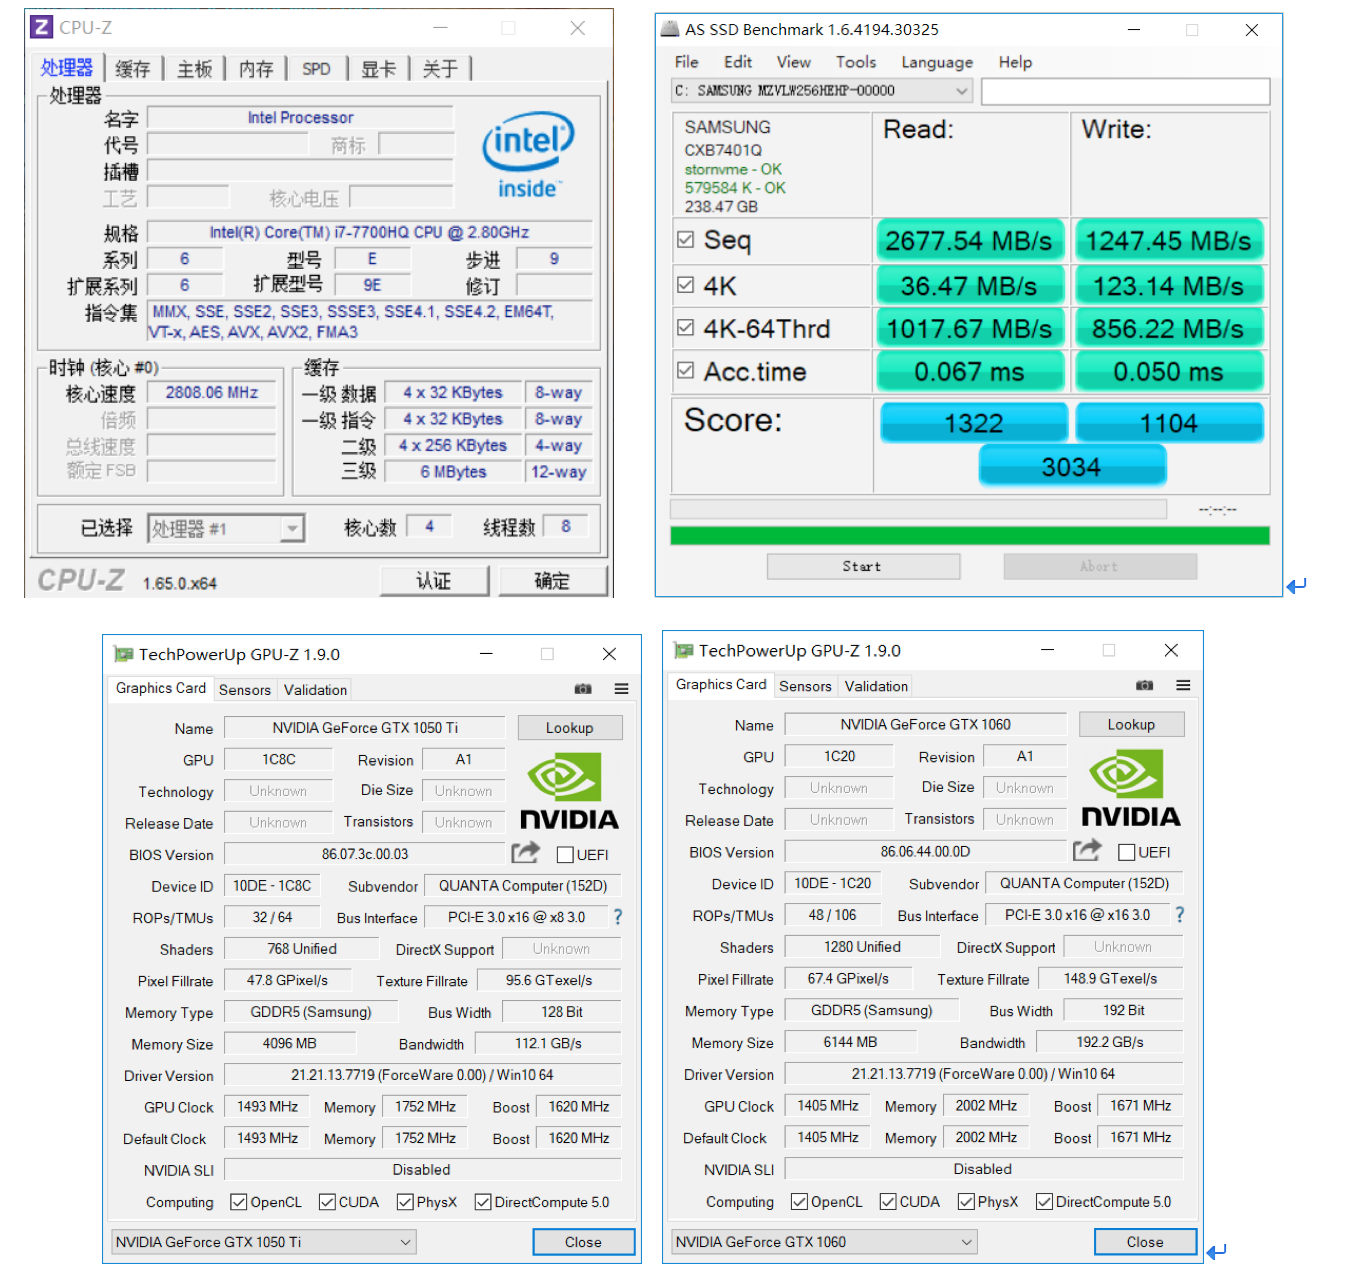
Task: Open the processor selection dropdown in CPU-Z
Action: (x=226, y=528)
